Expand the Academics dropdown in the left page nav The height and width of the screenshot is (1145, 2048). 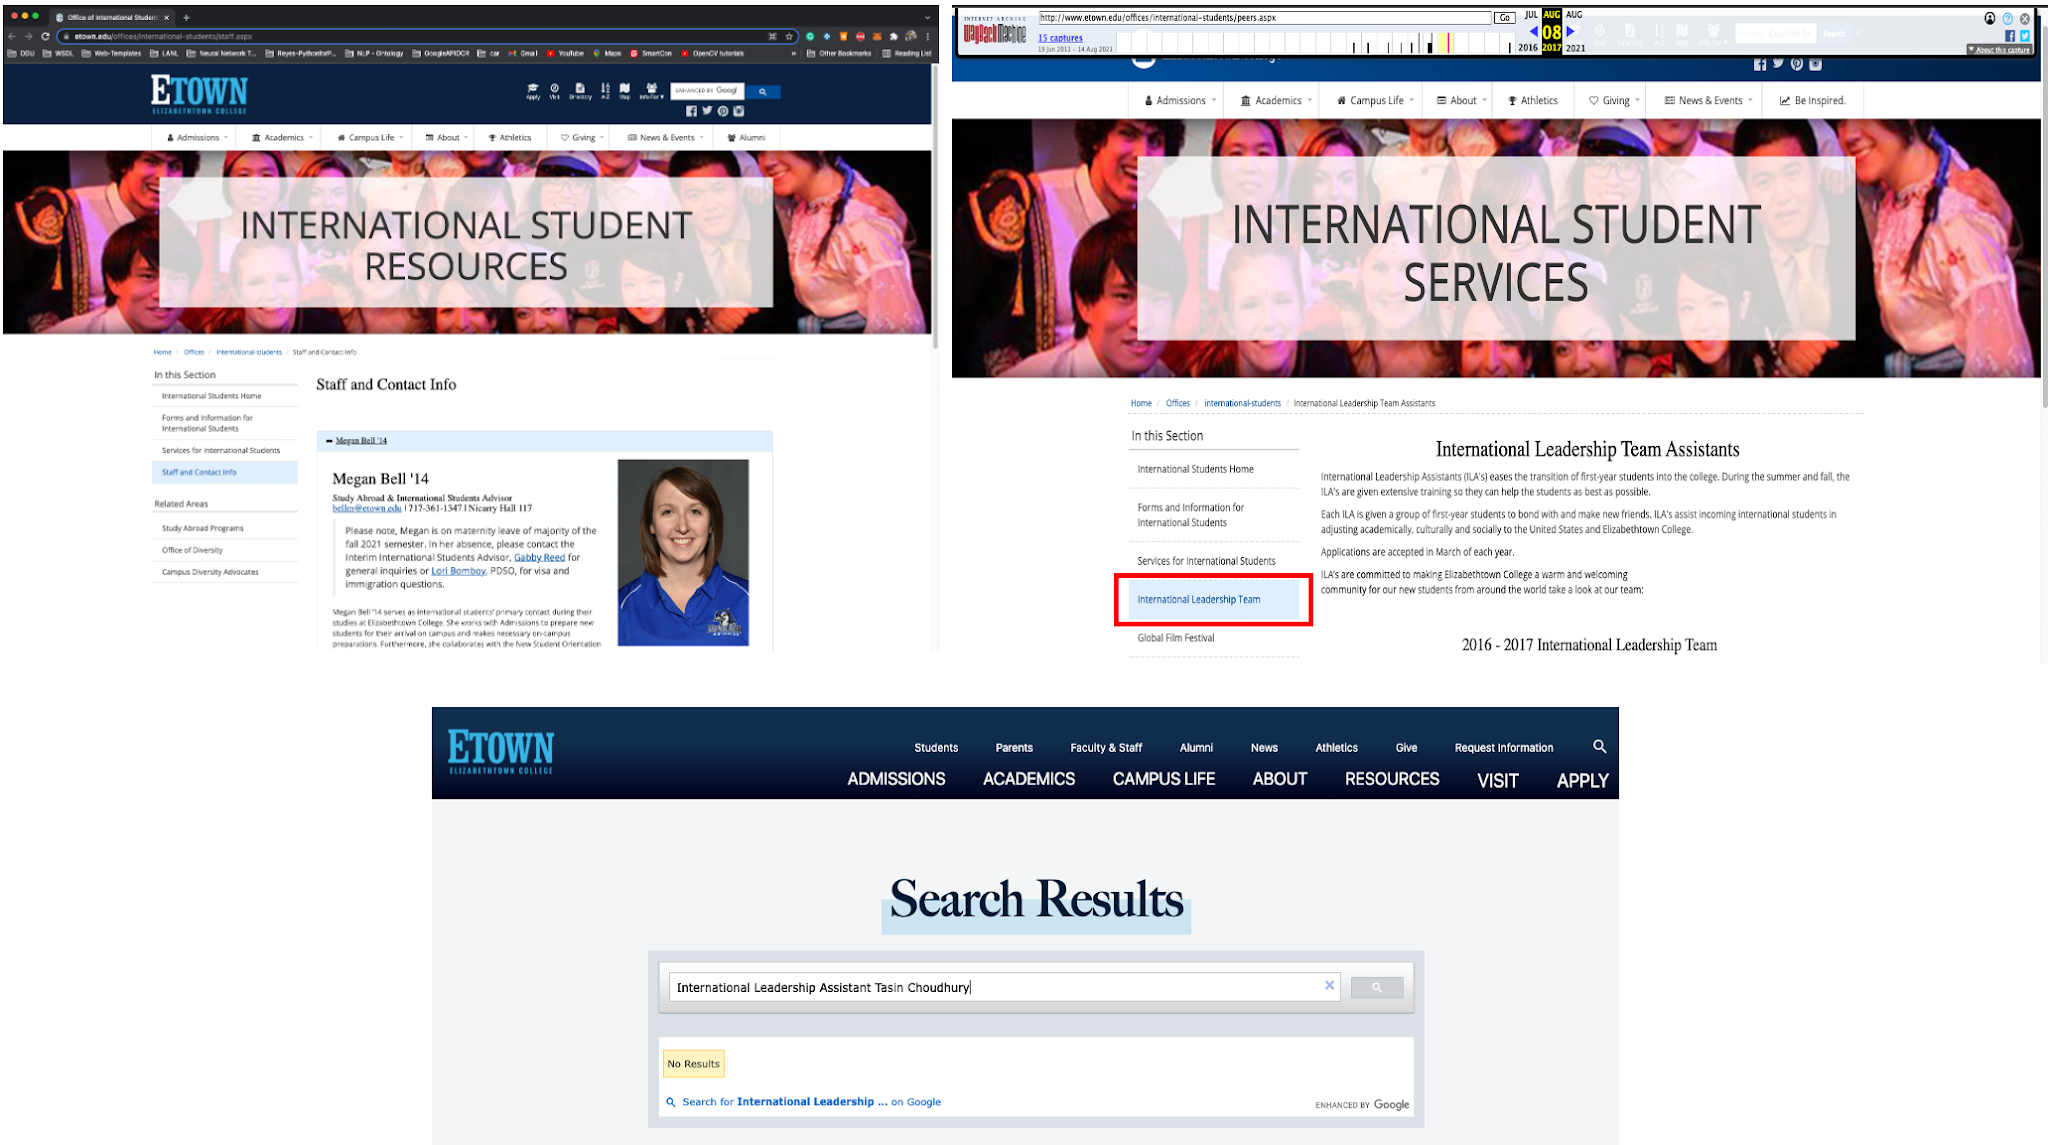coord(282,137)
